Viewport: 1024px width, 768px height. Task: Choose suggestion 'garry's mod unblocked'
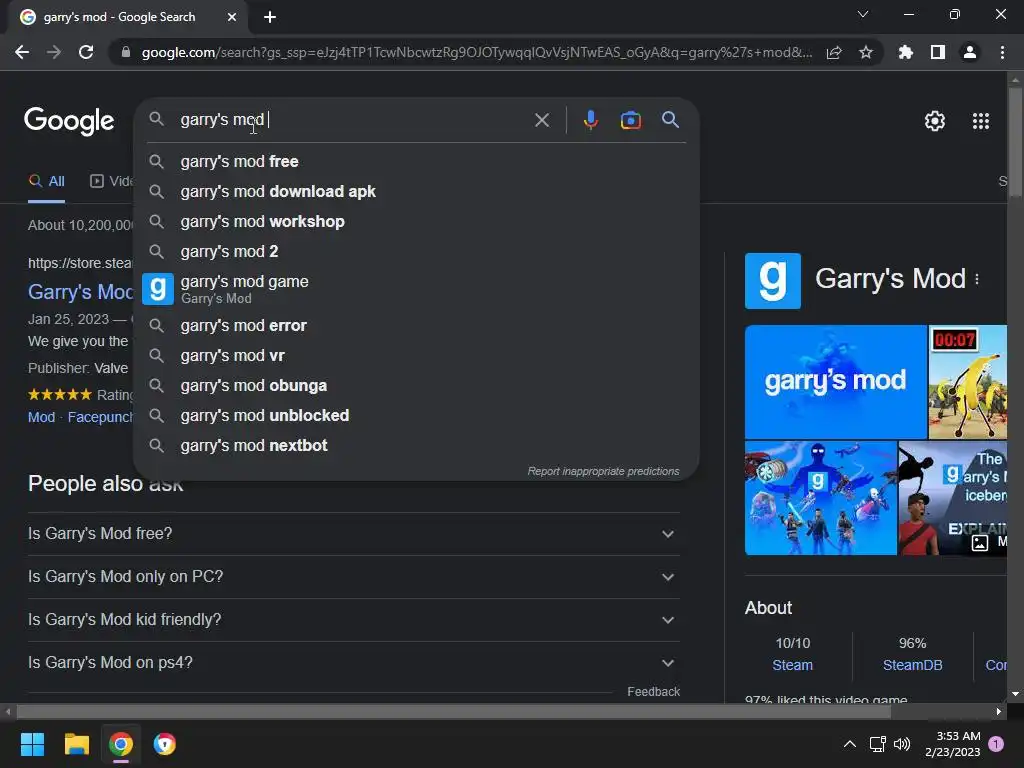point(416,415)
